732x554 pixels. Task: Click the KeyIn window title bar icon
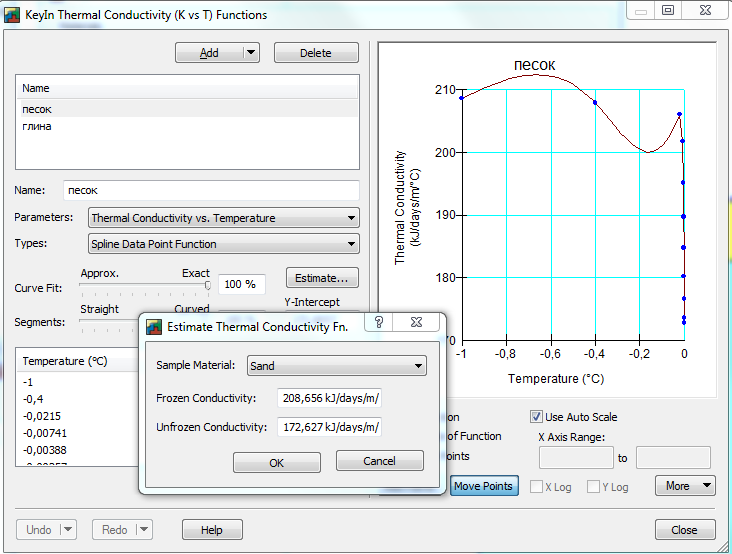point(12,14)
